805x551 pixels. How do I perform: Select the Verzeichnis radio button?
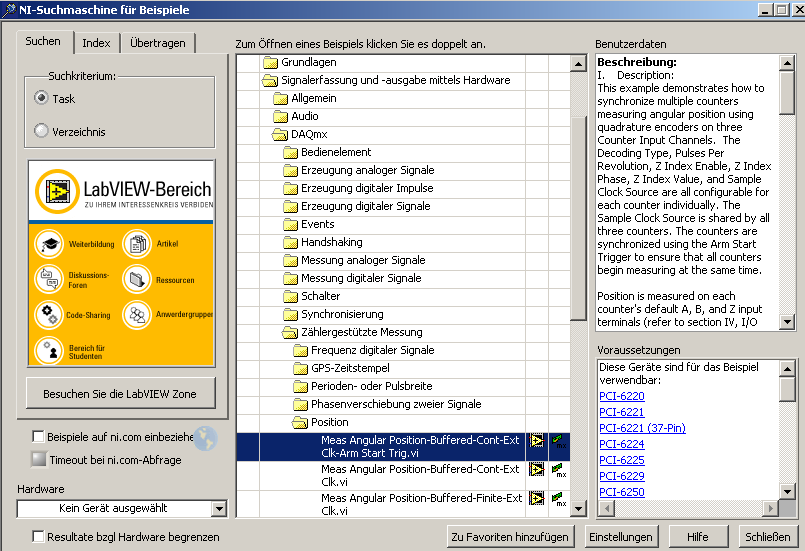point(42,131)
